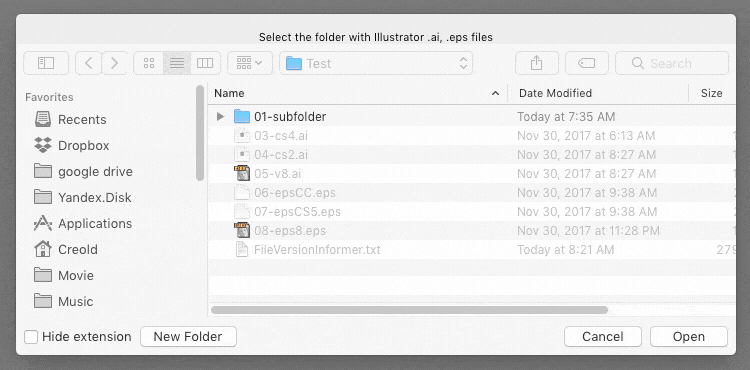750x370 pixels.
Task: Click the 08-eps8.eps file icon
Action: tap(242, 231)
